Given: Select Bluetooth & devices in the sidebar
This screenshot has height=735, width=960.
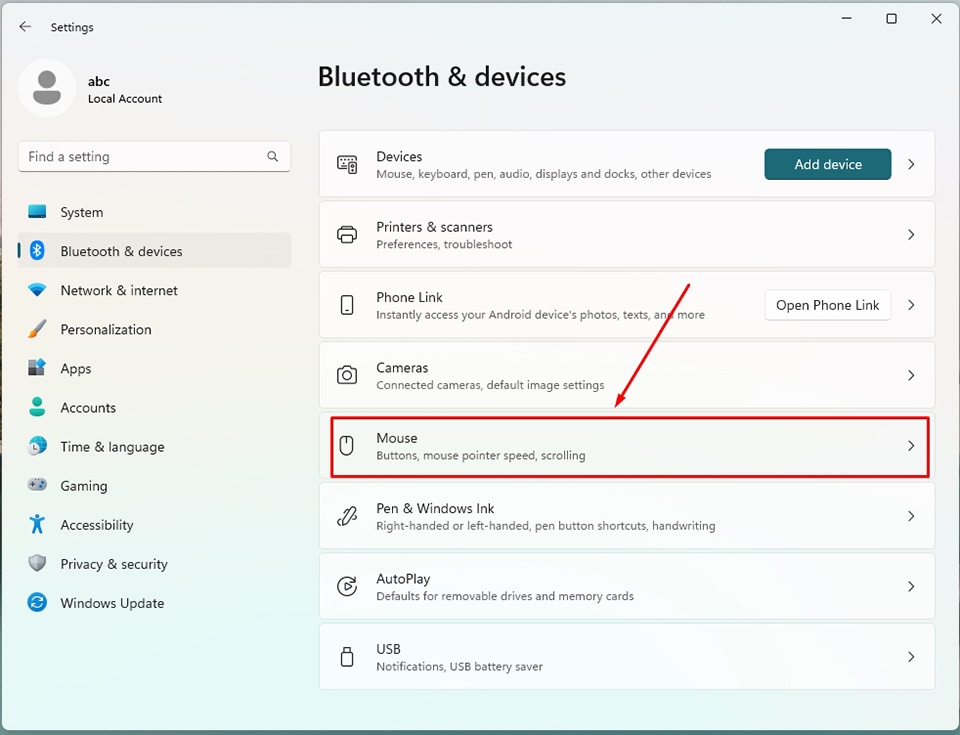Looking at the screenshot, I should pyautogui.click(x=154, y=251).
